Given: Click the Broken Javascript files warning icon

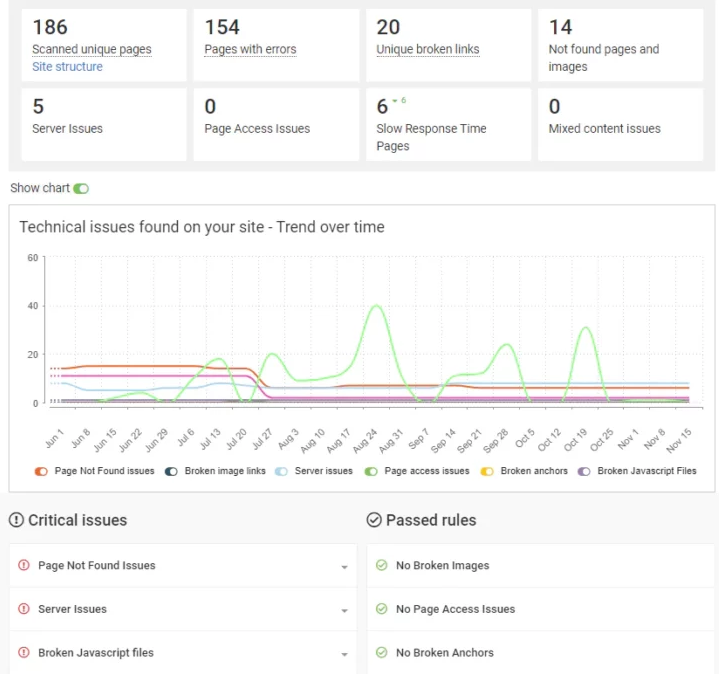Looking at the screenshot, I should click(24, 653).
